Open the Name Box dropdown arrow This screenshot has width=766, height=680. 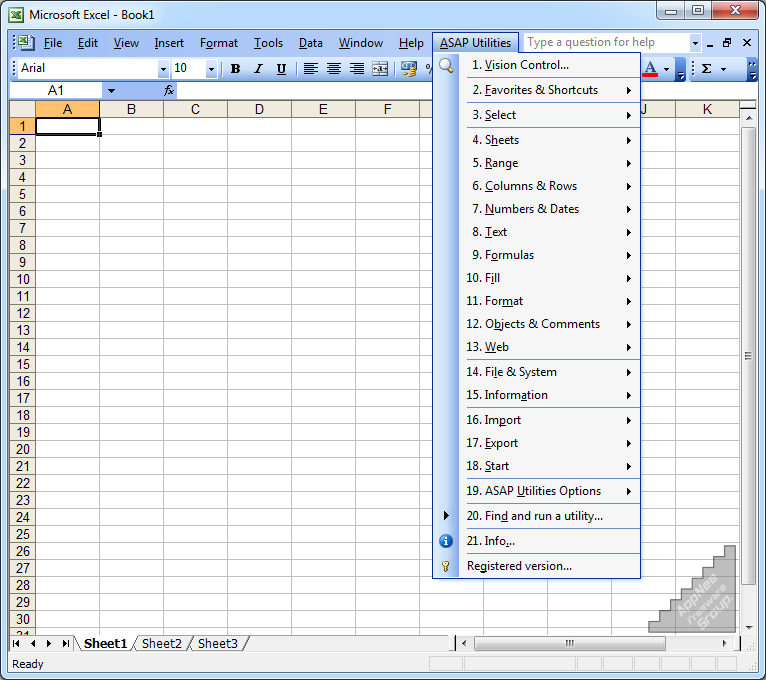tap(111, 90)
